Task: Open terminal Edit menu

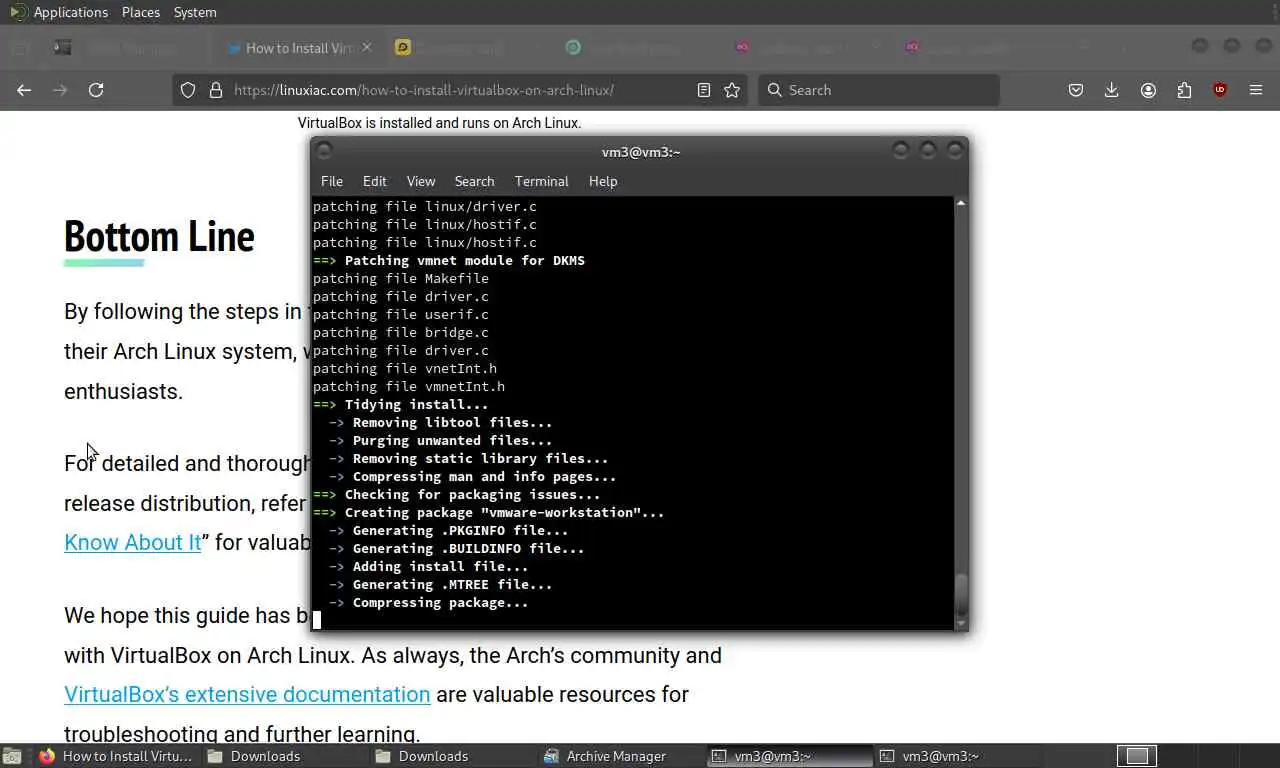Action: tap(375, 181)
